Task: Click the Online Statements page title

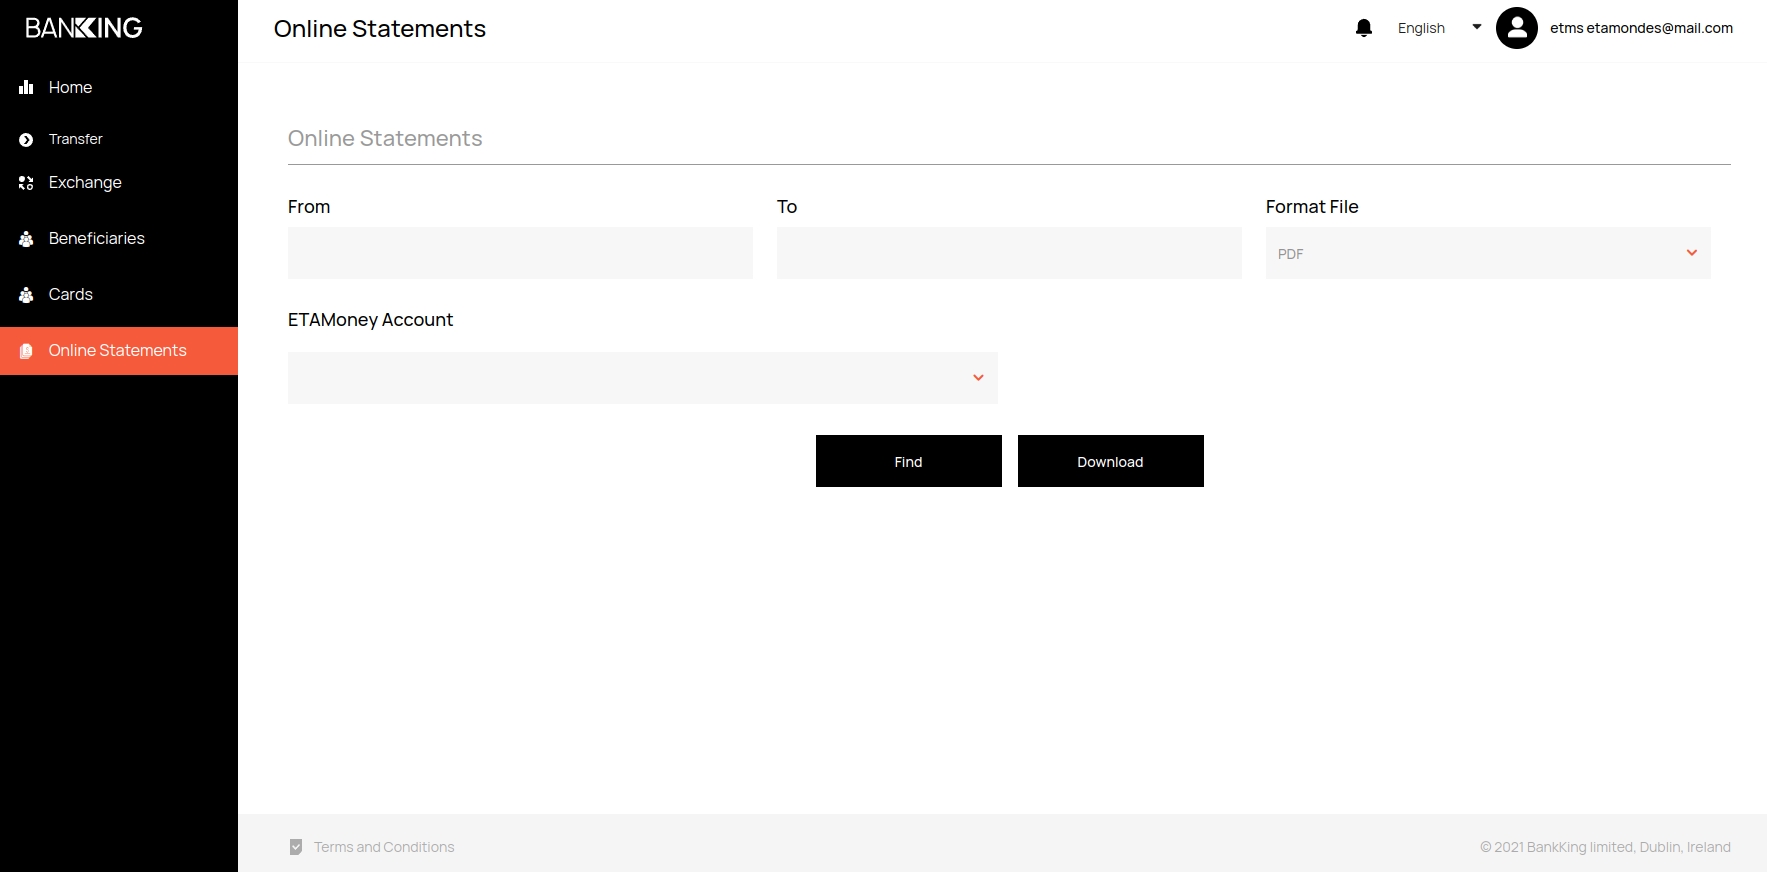Action: coord(380,29)
